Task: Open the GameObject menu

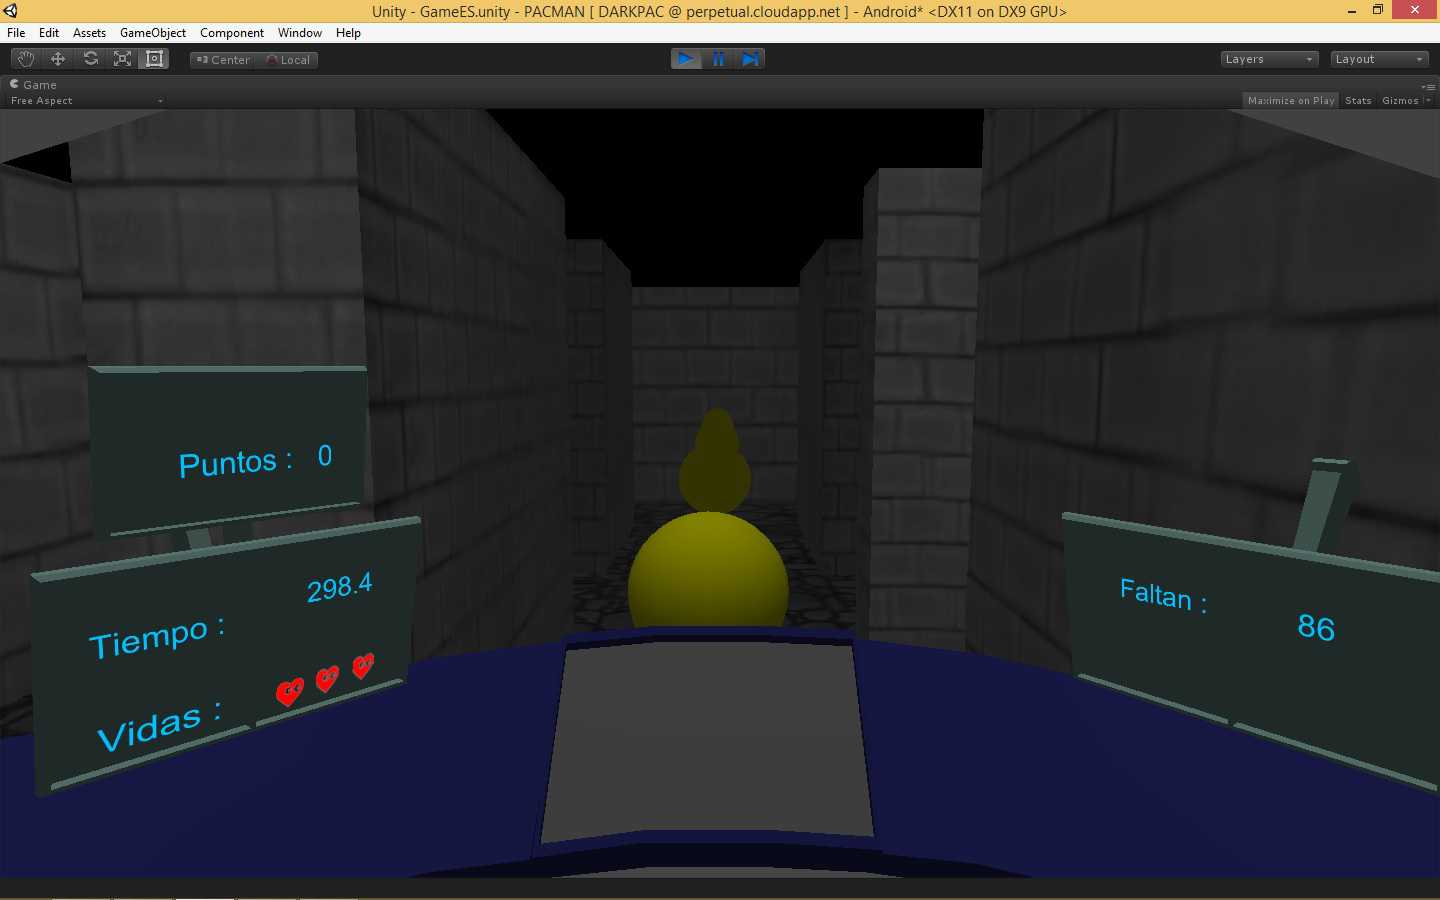Action: click(153, 33)
